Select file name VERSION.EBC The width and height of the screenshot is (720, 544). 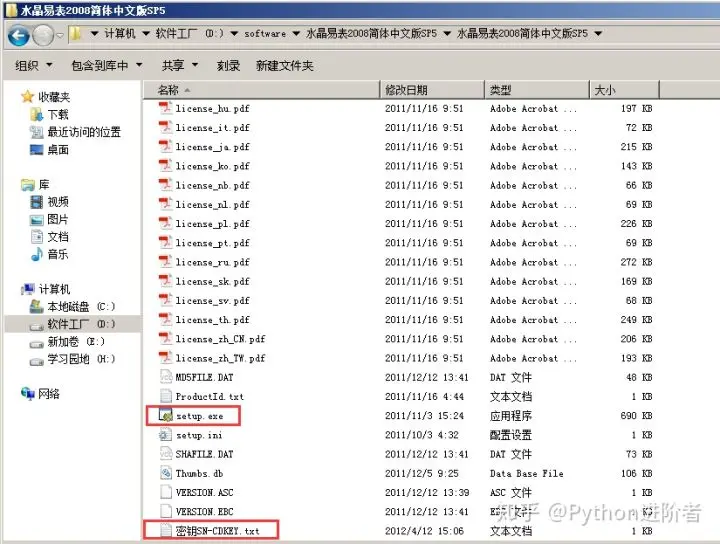[204, 512]
